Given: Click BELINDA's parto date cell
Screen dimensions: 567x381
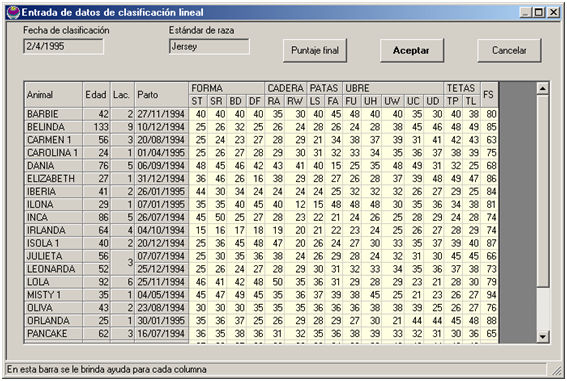Looking at the screenshot, I should 161,127.
